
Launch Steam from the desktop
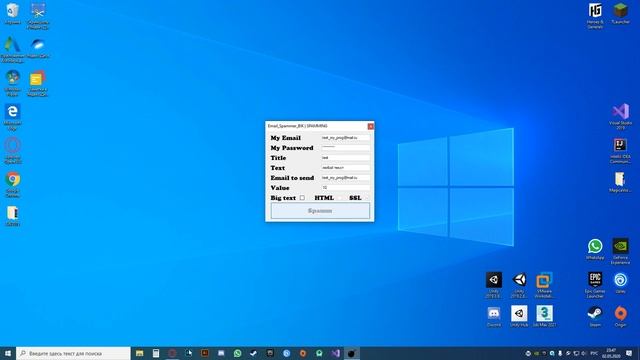pos(595,316)
